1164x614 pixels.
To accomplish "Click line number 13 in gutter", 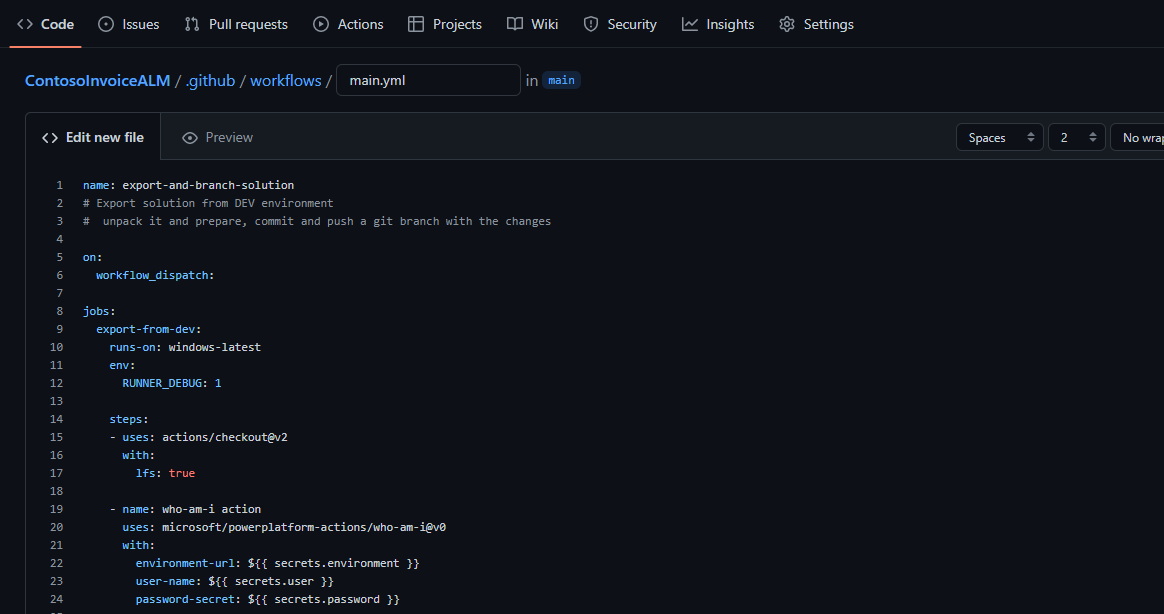I will 56,401.
